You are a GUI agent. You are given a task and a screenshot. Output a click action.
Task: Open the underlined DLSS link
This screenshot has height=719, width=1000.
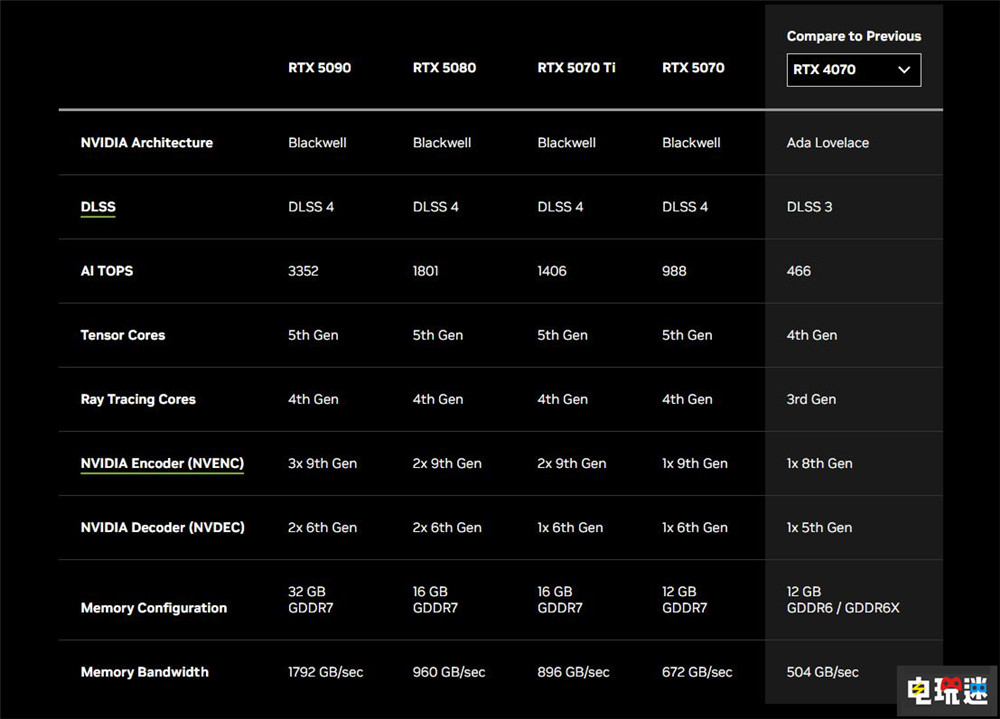[98, 207]
